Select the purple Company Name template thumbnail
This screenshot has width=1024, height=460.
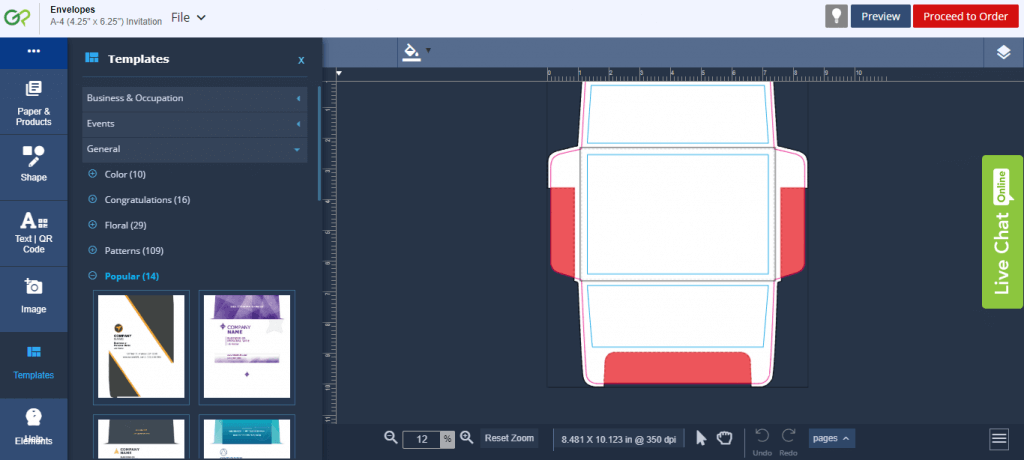click(246, 347)
